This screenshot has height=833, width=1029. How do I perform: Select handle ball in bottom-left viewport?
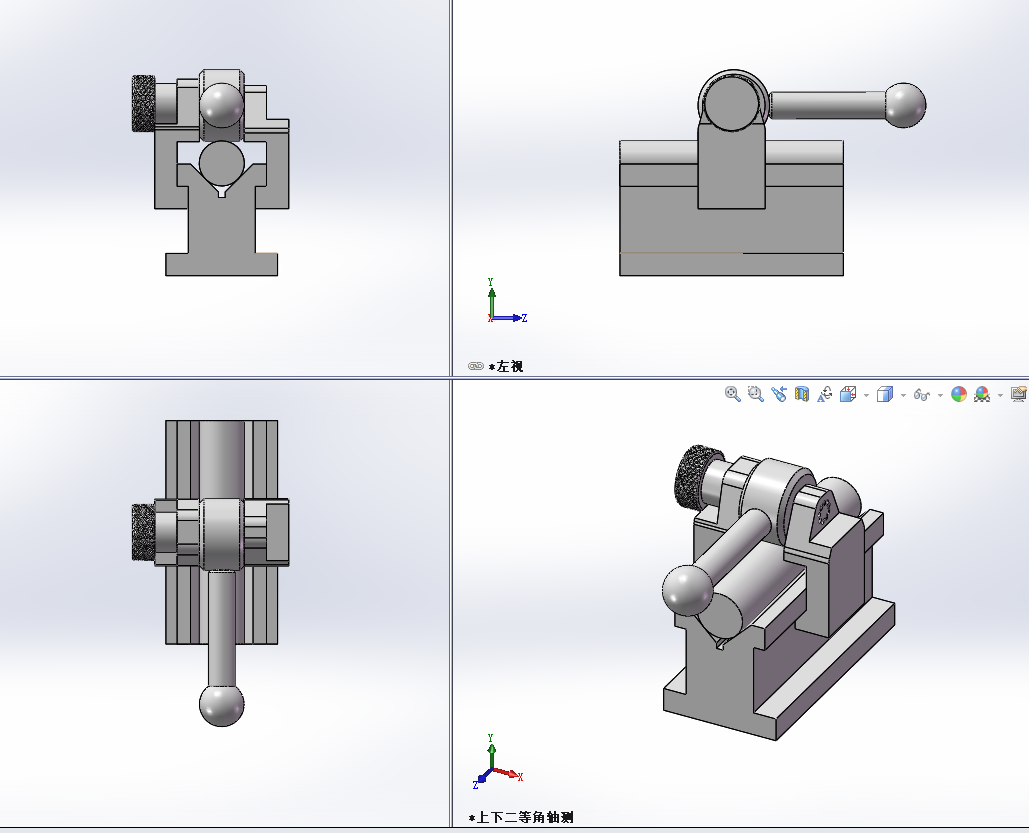(x=222, y=705)
